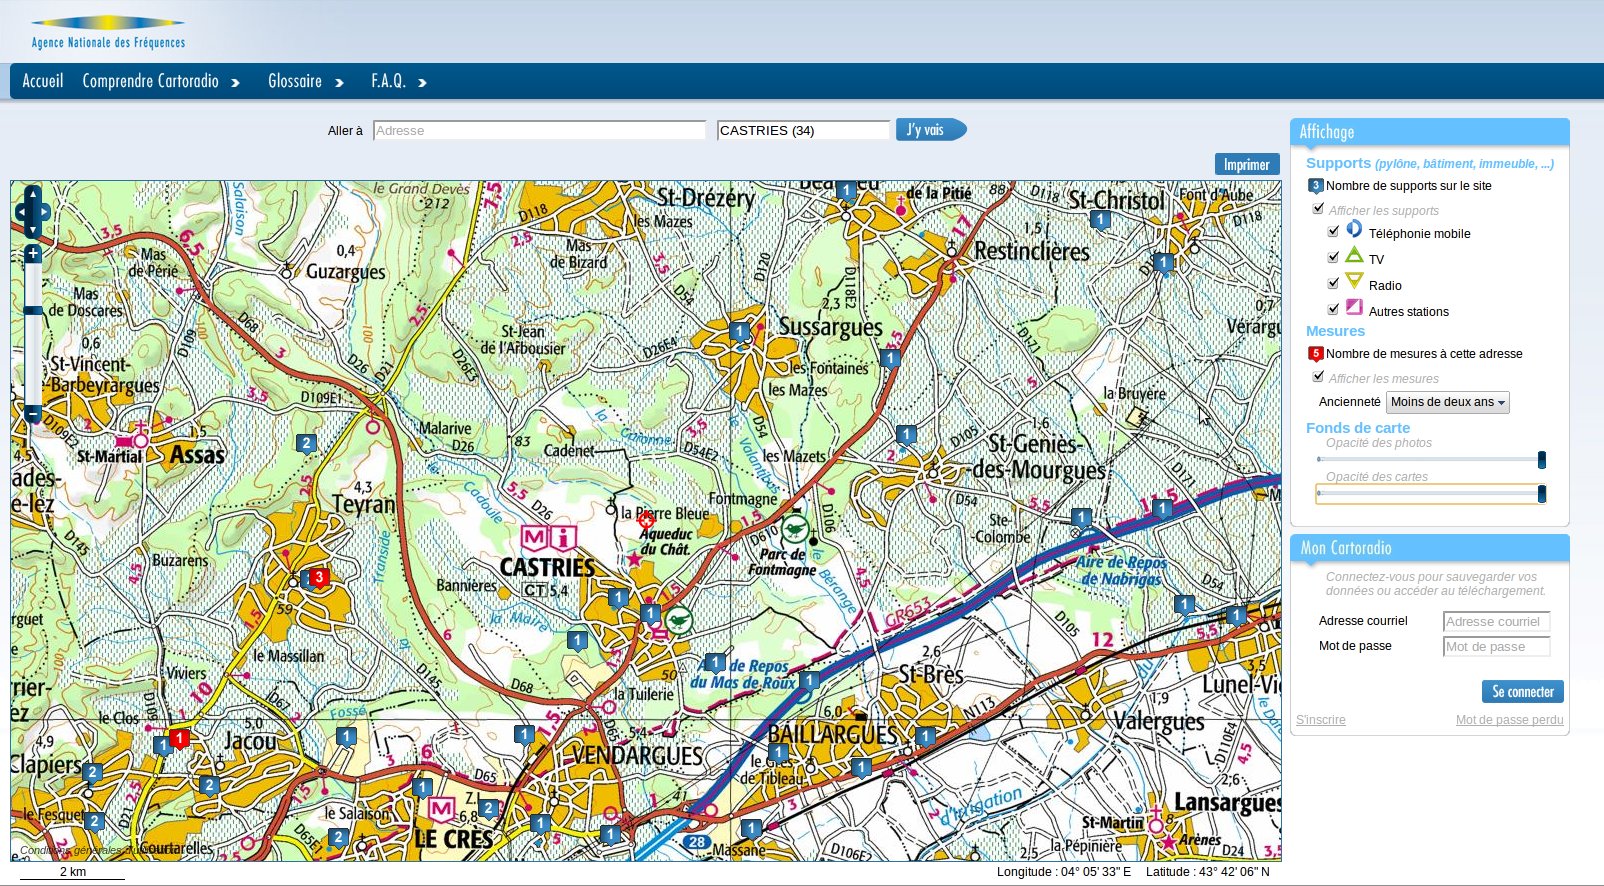Screen dimensions: 1604x886
Task: Uncheck Téléphonie mobile supports
Action: 1333,231
